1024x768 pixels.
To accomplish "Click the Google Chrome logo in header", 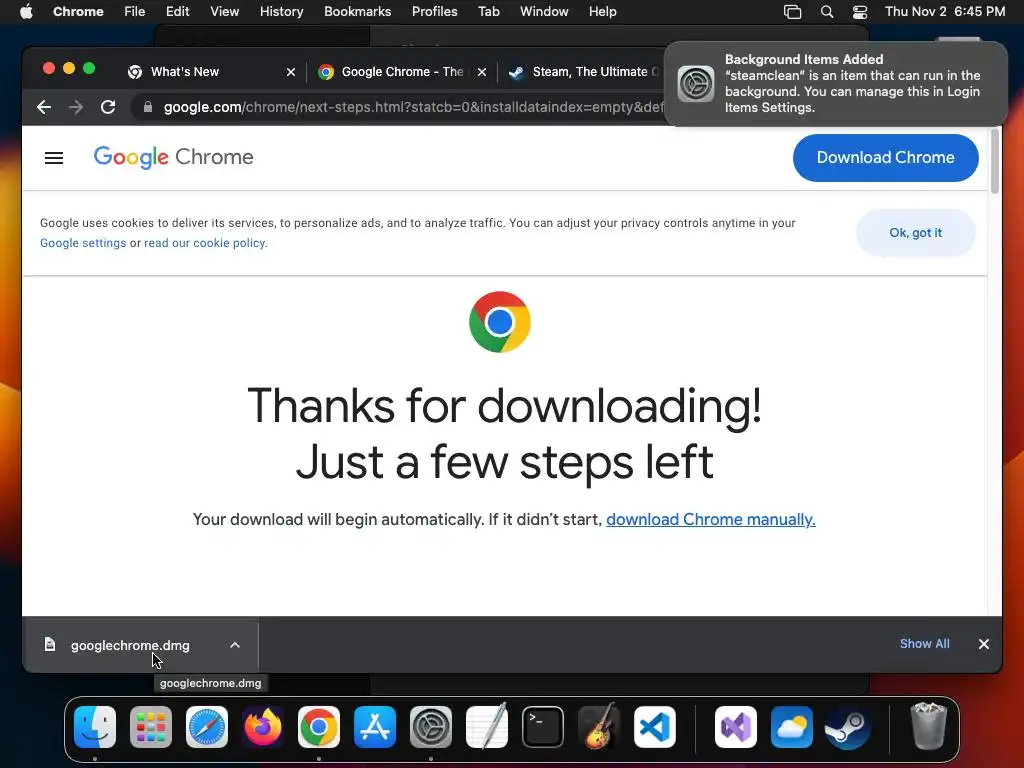I will tap(173, 157).
